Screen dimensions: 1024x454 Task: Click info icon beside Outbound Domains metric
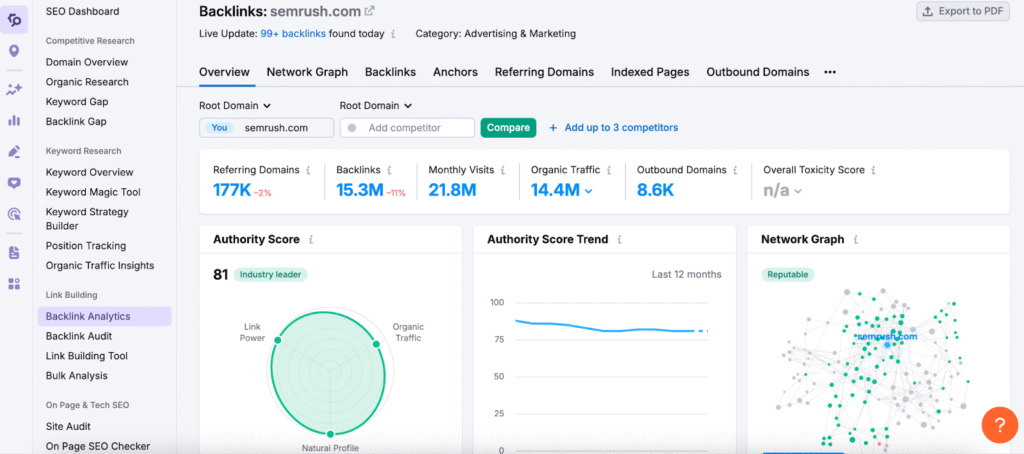coord(735,170)
